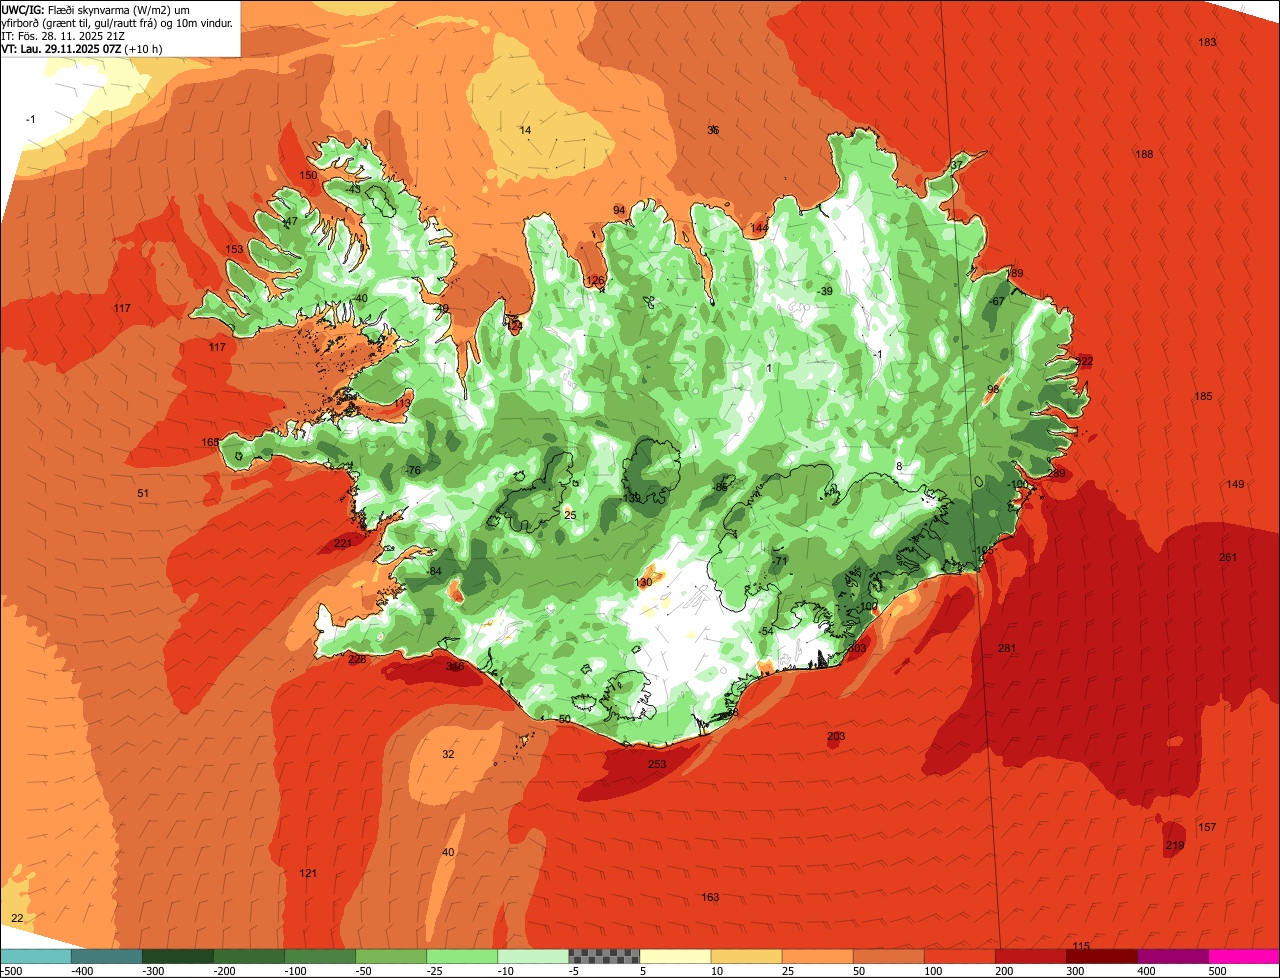Click legend swatch between -200 and -100
The image size is (1280, 978).
click(249, 956)
